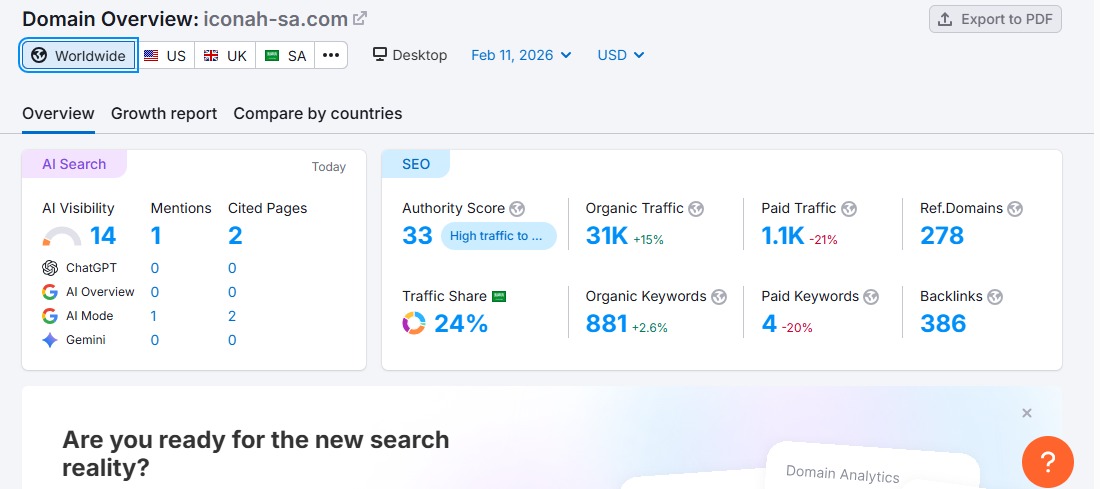Click the Google AI Overview icon
This screenshot has width=1100, height=489.
click(x=50, y=292)
